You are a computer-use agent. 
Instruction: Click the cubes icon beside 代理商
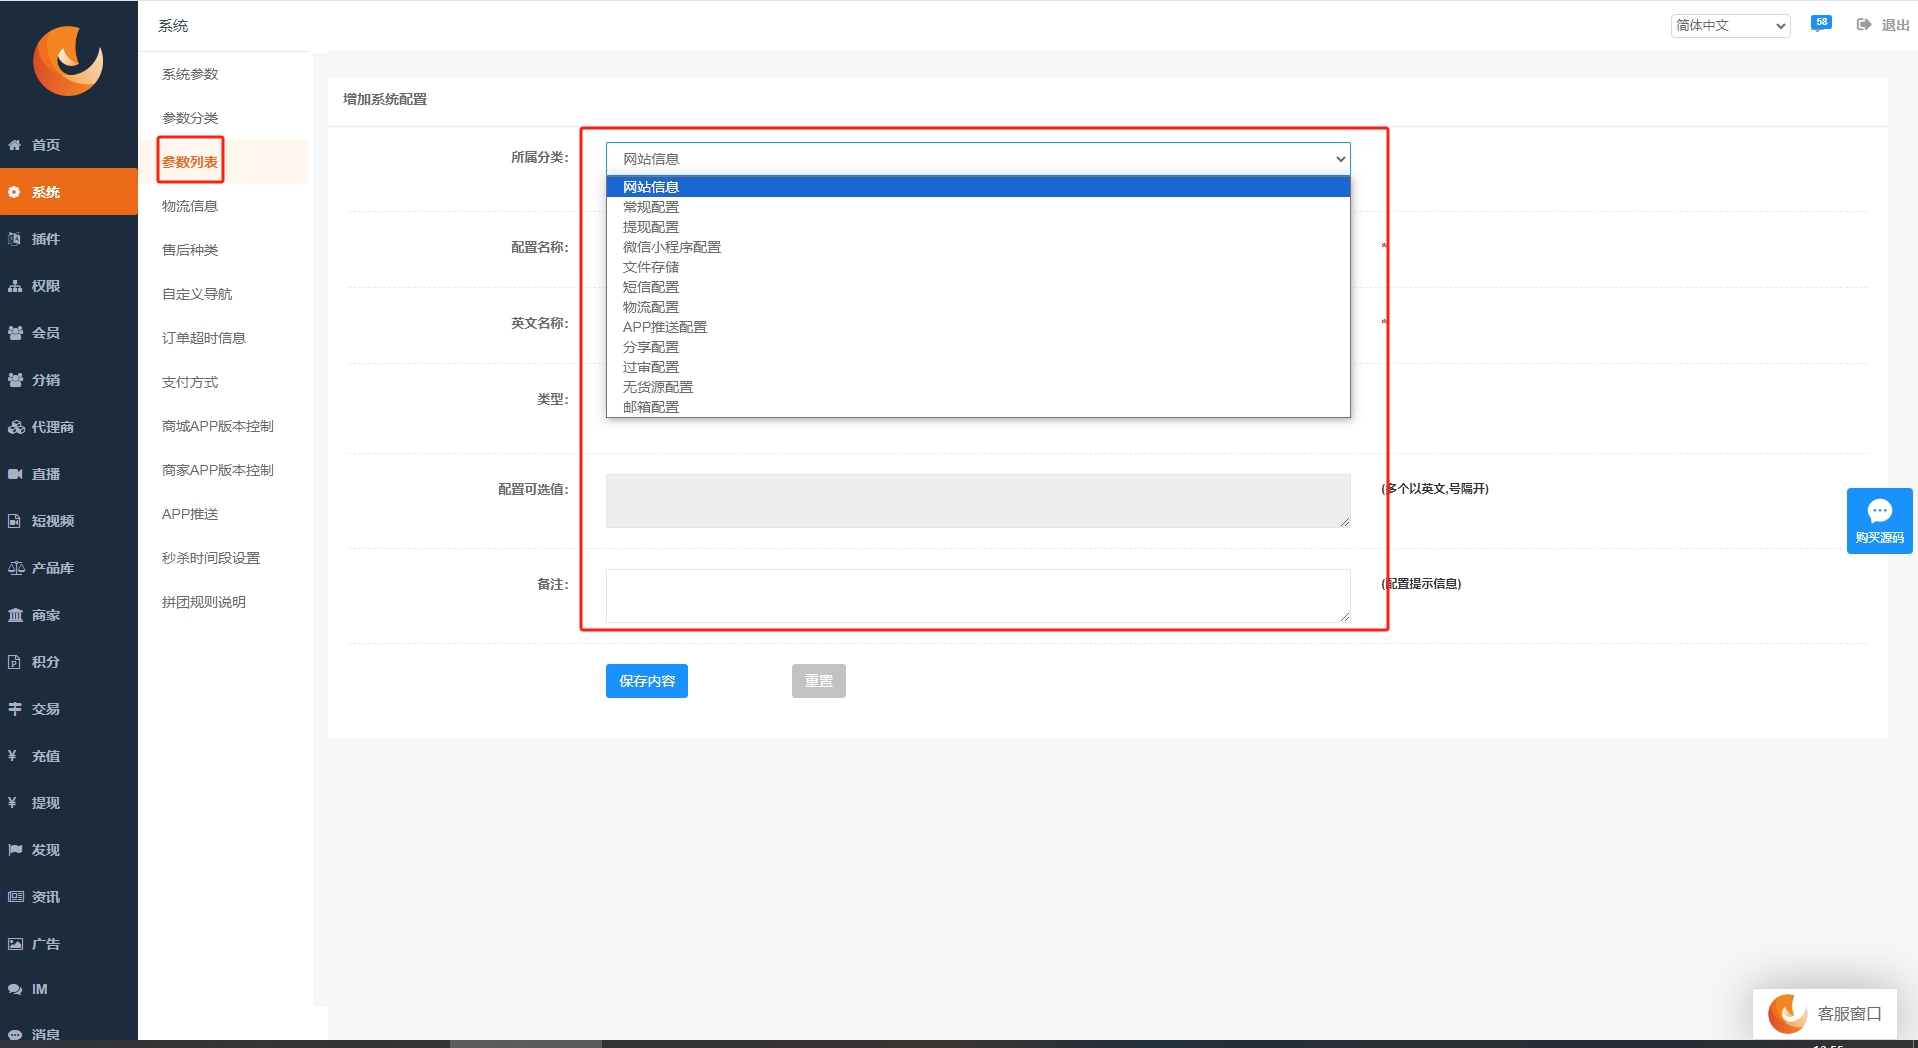15,427
